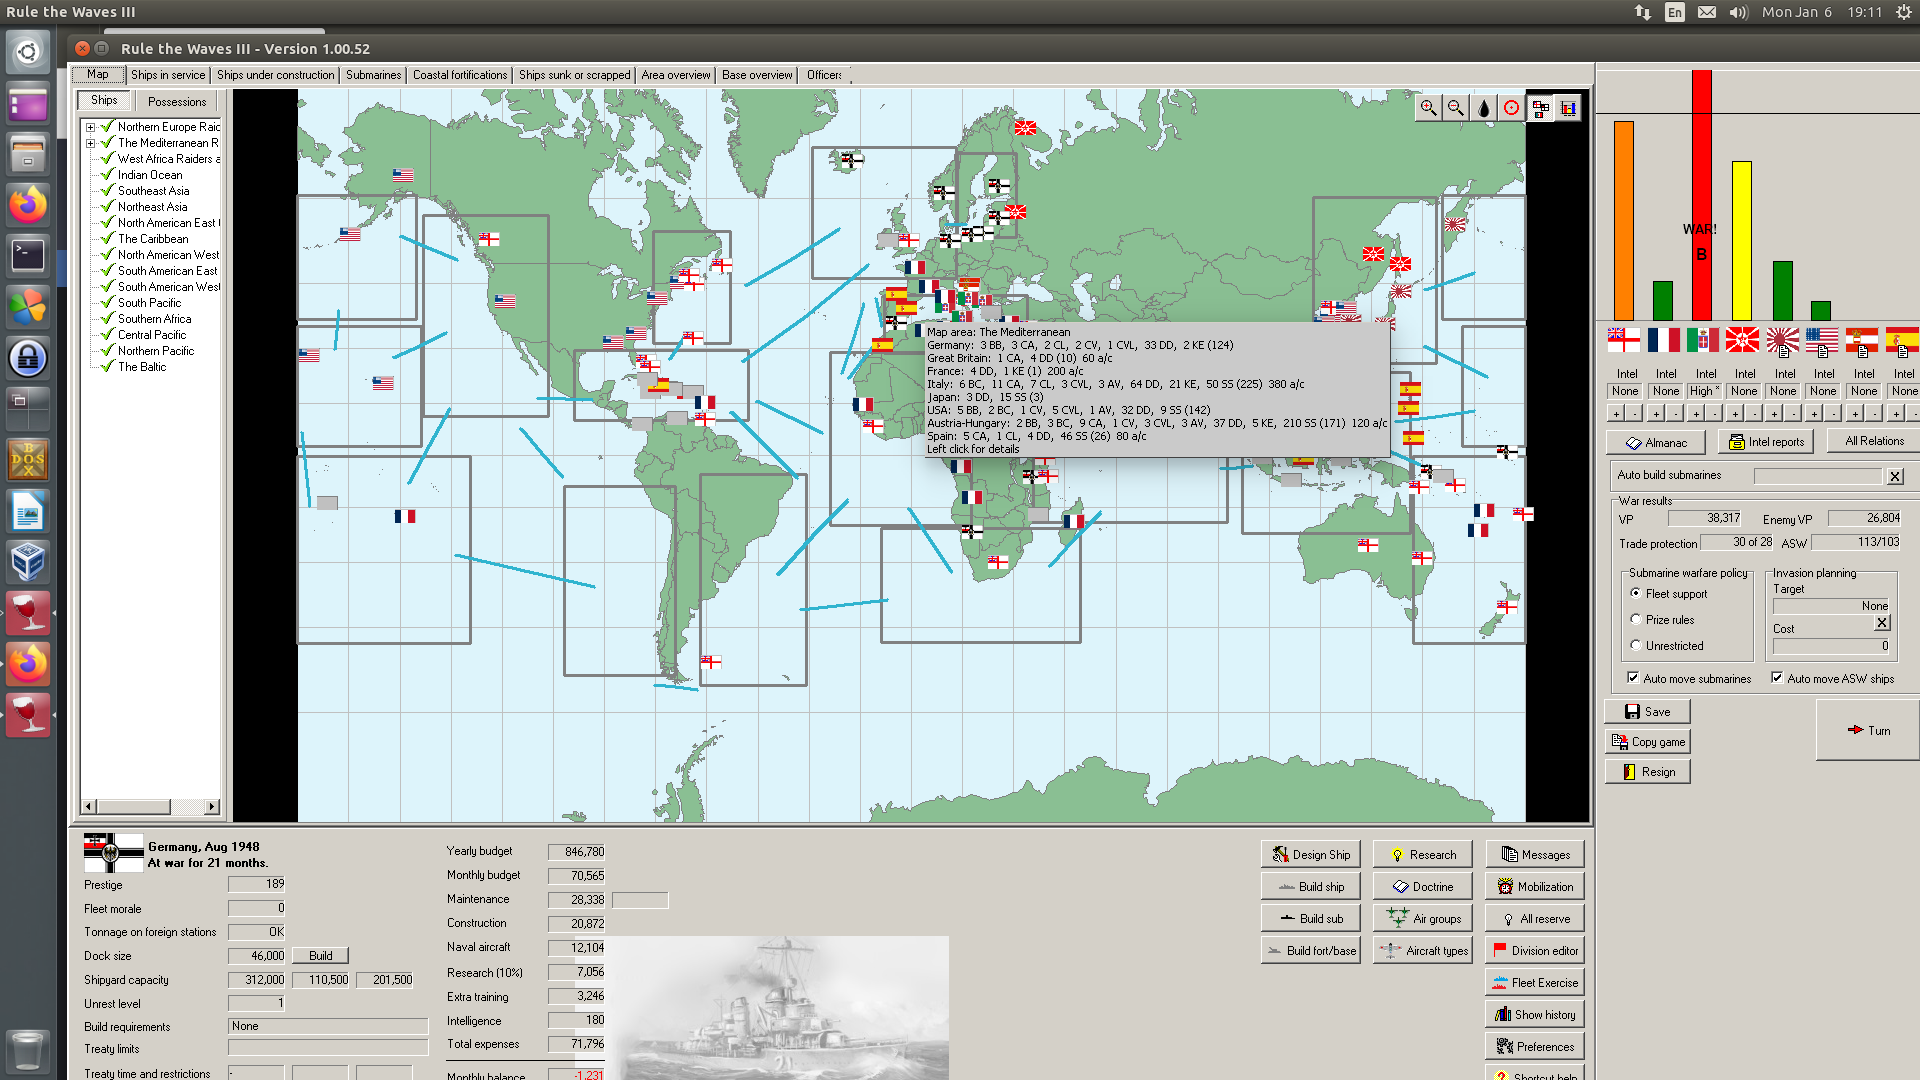Toggle checkmark for The Baltic area

point(108,366)
